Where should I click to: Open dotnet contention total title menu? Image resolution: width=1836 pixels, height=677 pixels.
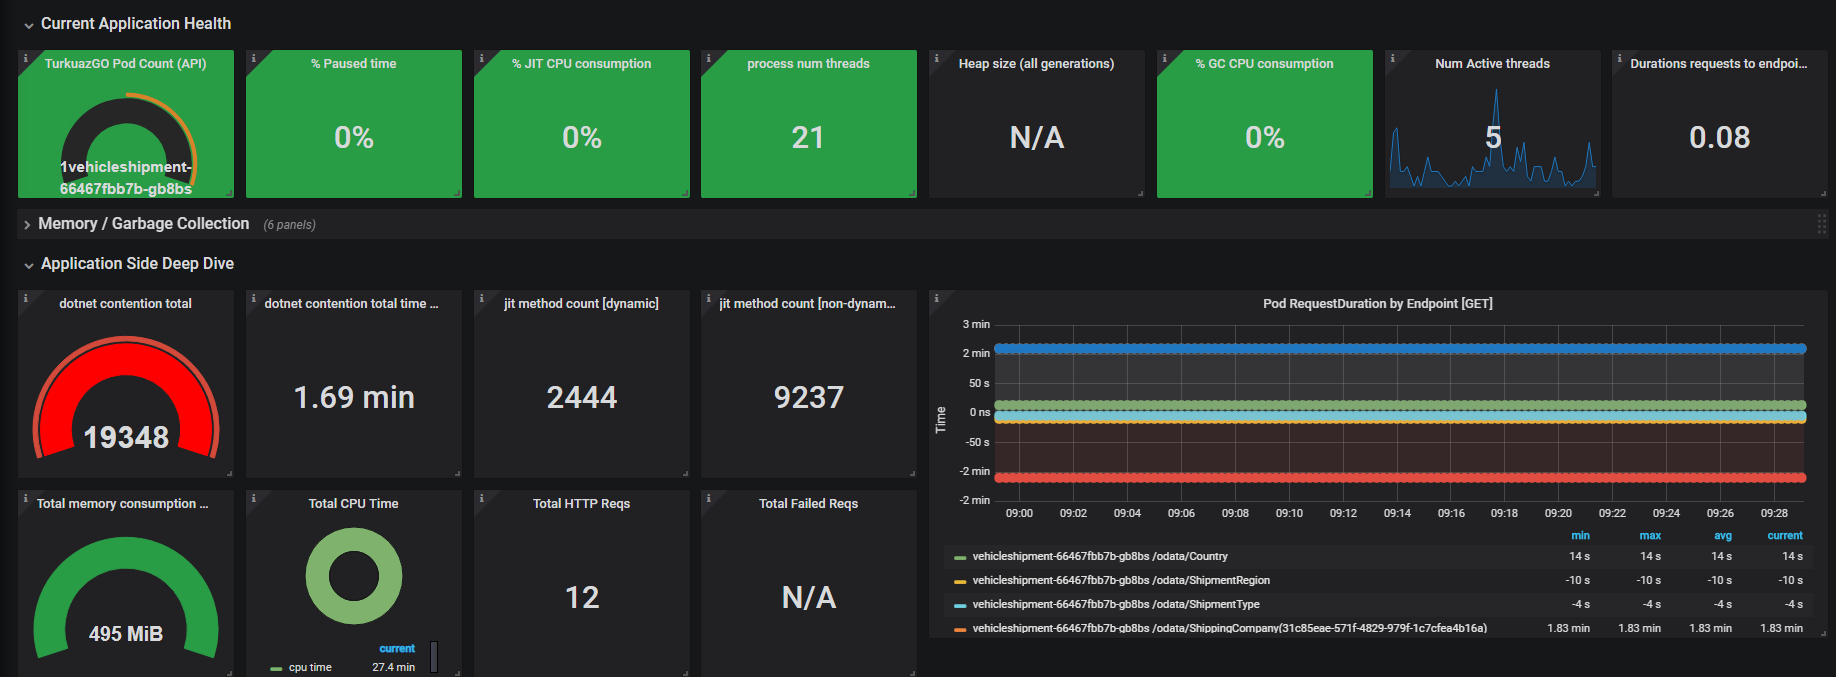coord(126,303)
